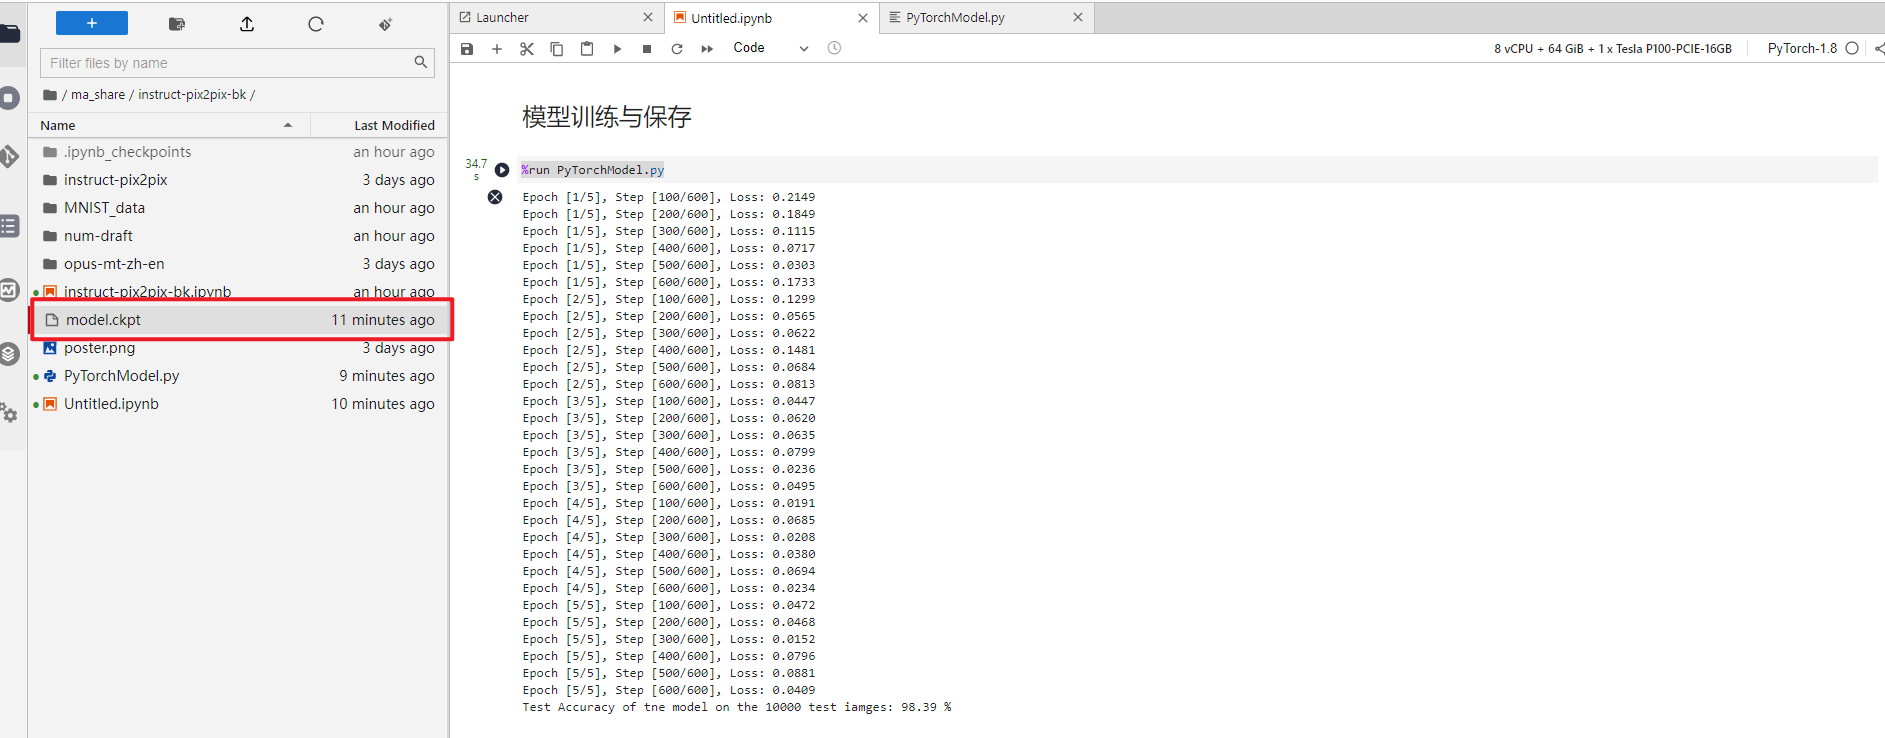Select PyTorchModel.py in file list
Screen dimensions: 1885x738
pyautogui.click(x=238, y=376)
